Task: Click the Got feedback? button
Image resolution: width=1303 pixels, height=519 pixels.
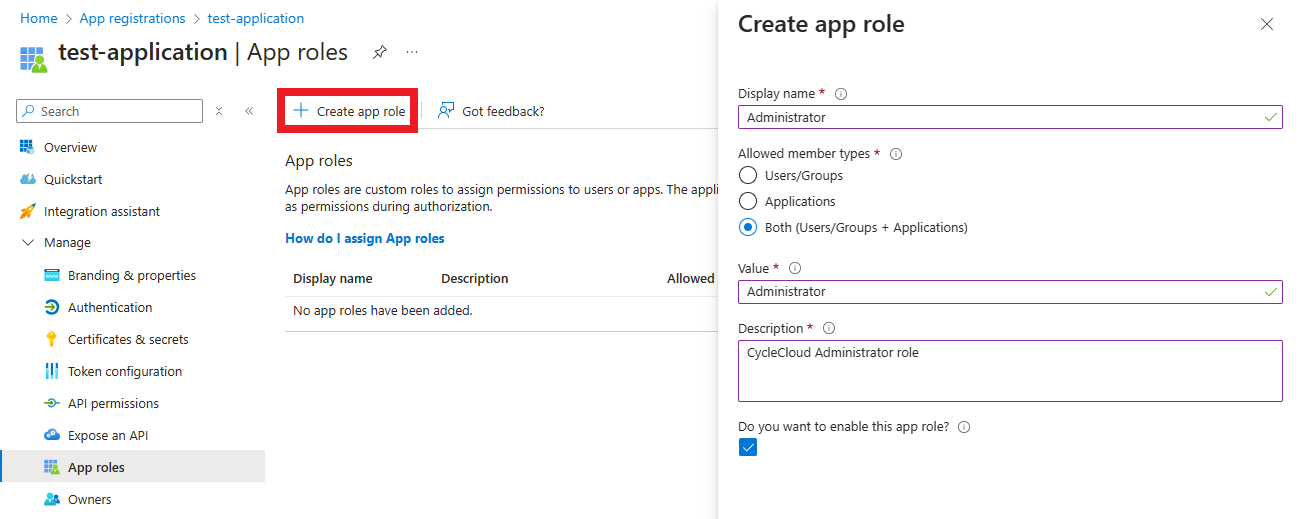Action: (x=491, y=111)
